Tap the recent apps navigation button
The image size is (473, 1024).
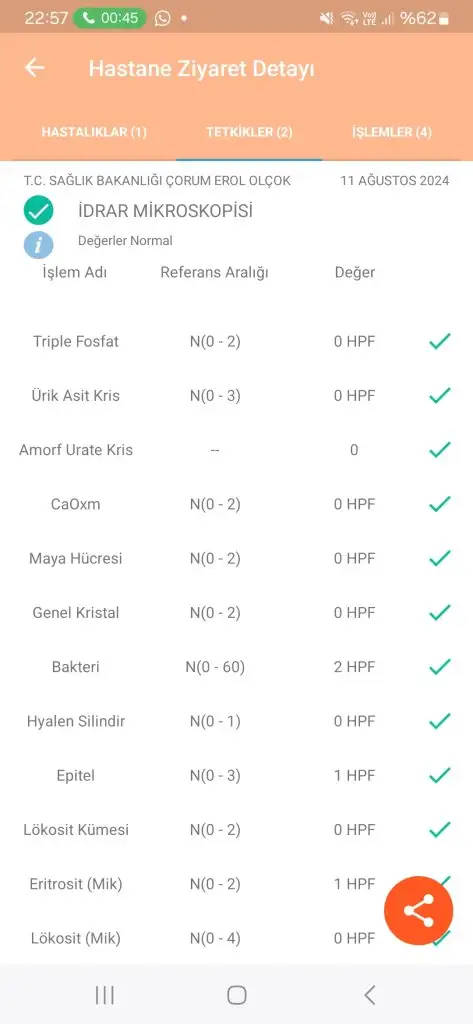pyautogui.click(x=105, y=995)
